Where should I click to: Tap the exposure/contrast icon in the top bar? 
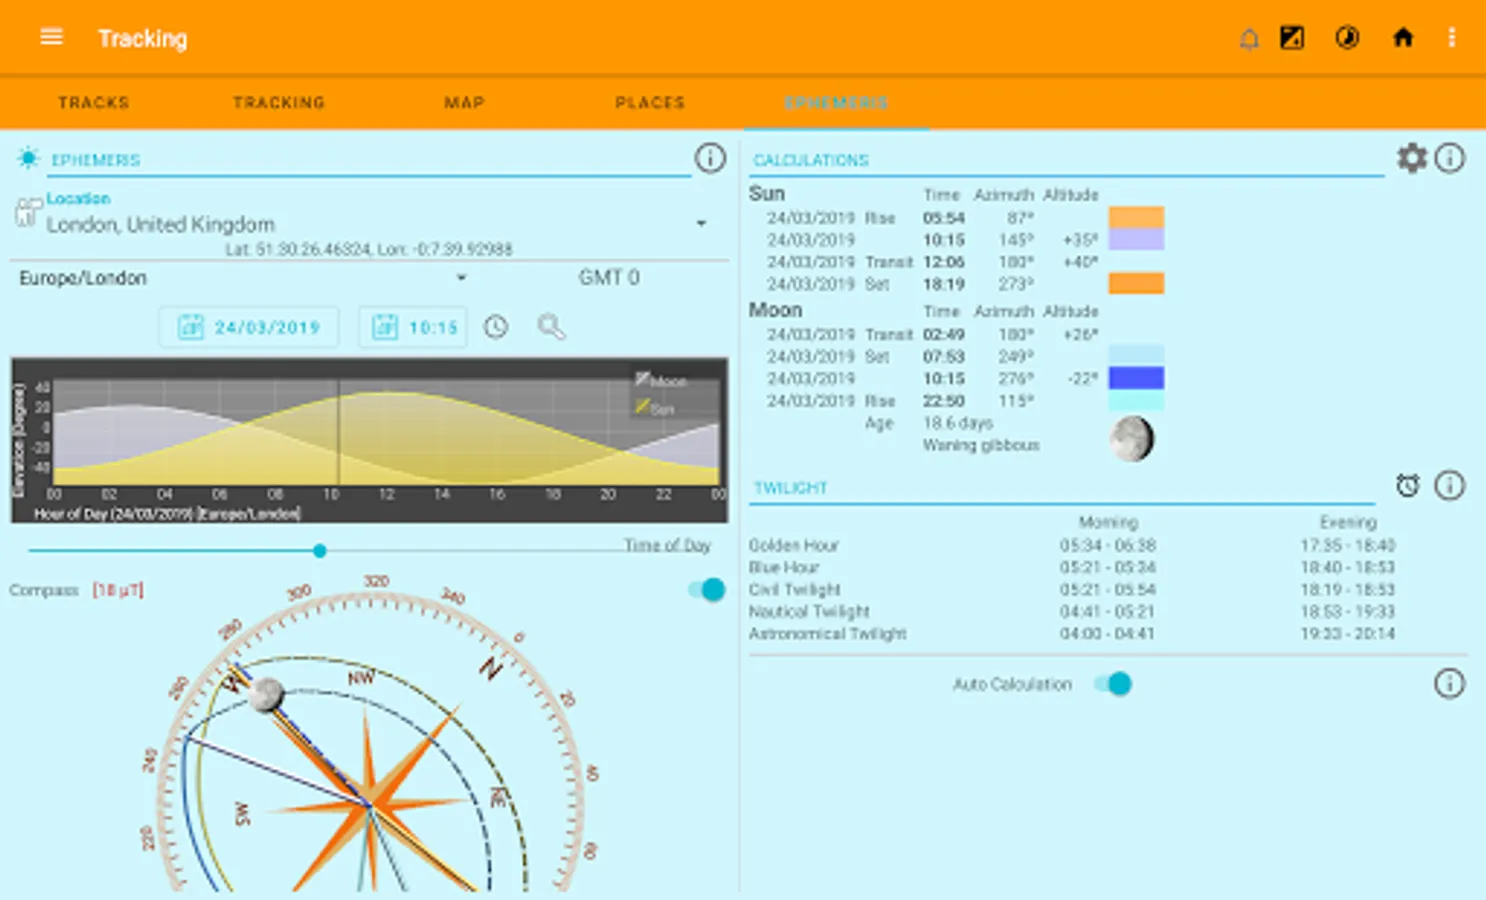pos(1292,38)
